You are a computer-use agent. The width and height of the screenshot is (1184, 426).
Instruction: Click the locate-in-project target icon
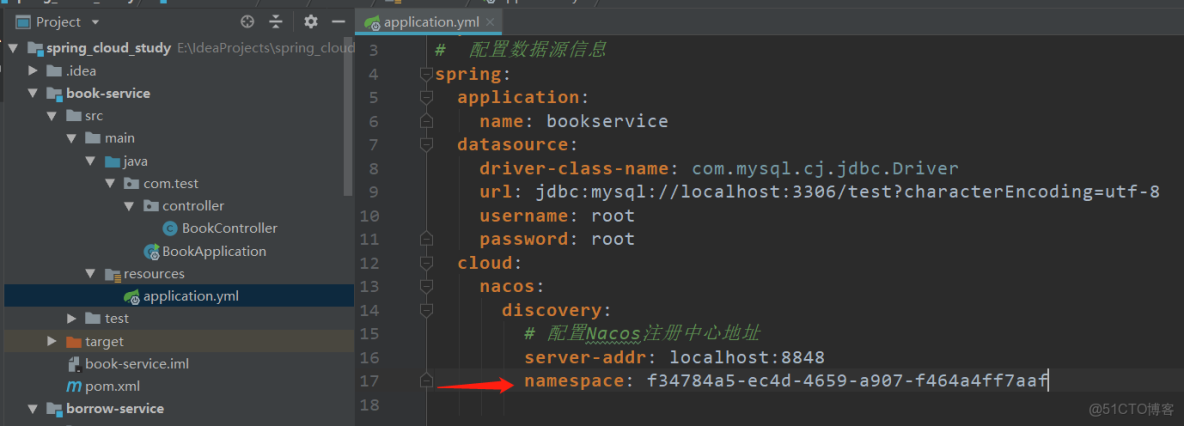point(248,22)
